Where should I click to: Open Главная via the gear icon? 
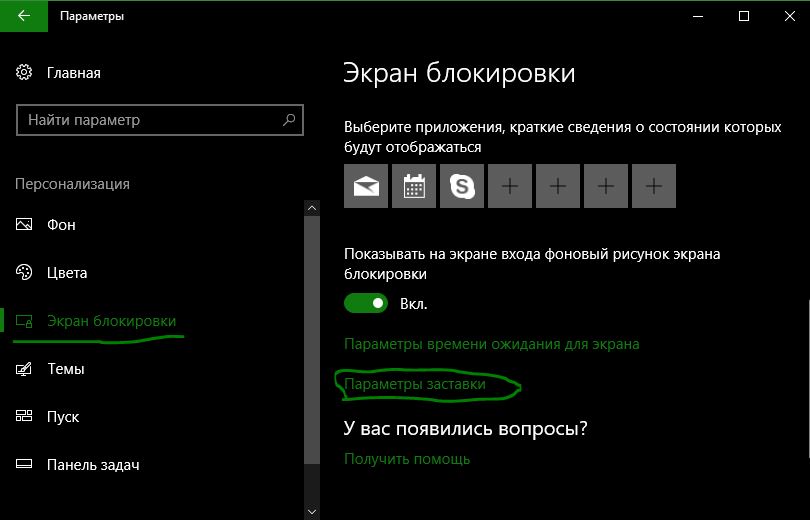coord(24,72)
